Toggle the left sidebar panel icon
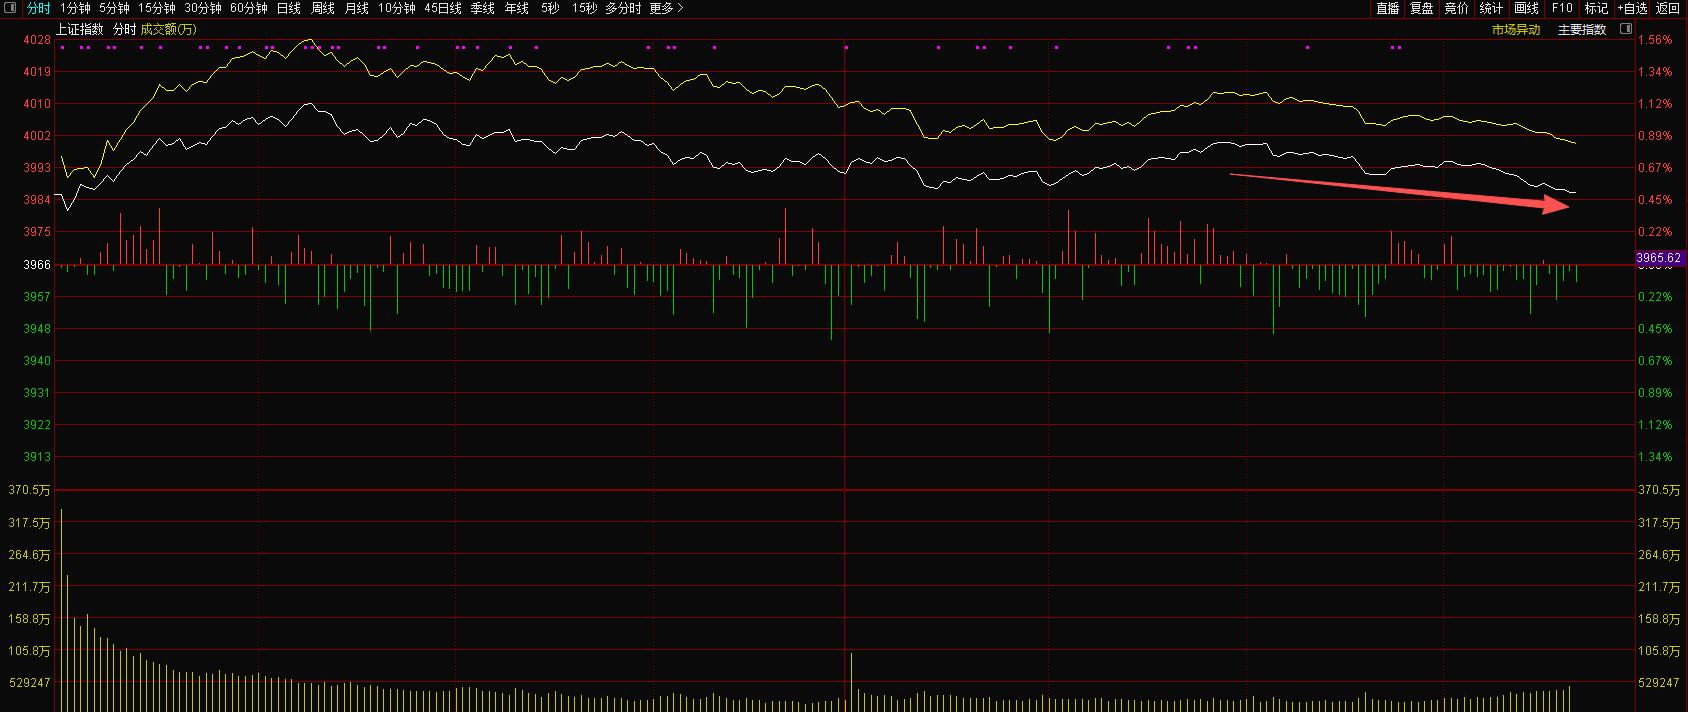 [x=11, y=8]
